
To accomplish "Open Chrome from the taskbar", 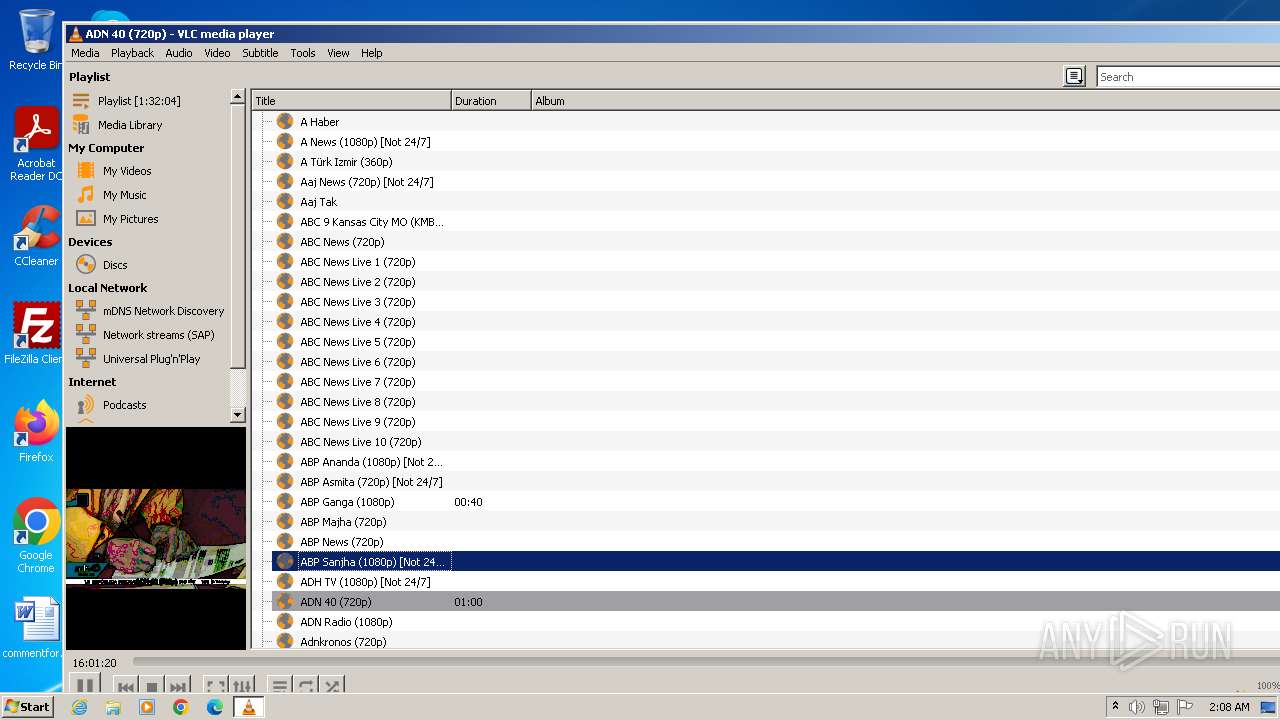I will point(181,707).
